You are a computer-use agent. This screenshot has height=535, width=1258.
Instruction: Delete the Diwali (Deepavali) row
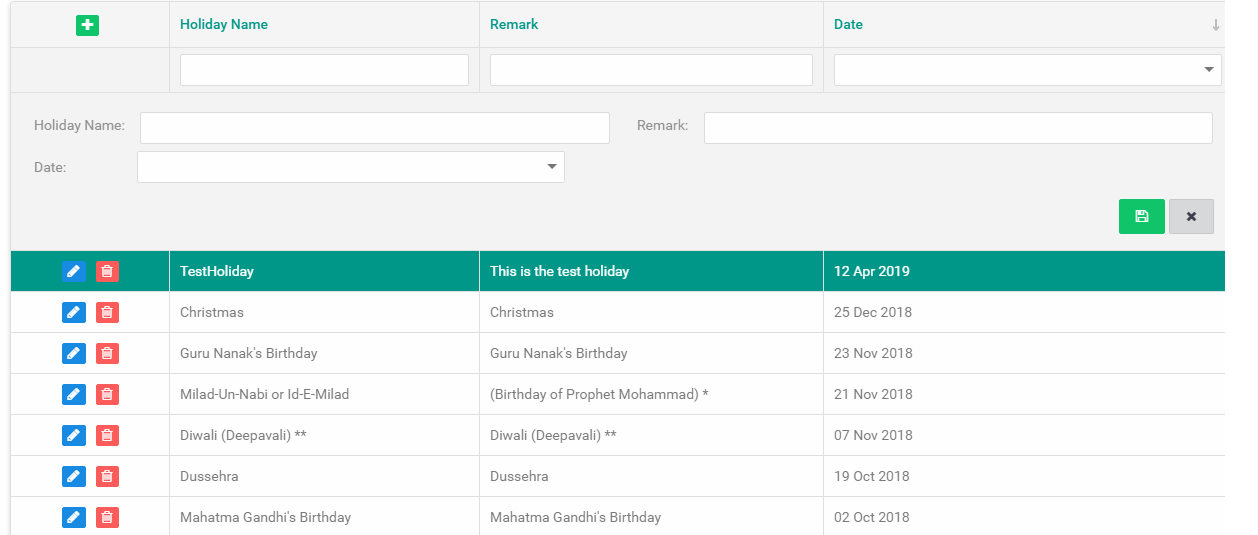107,435
